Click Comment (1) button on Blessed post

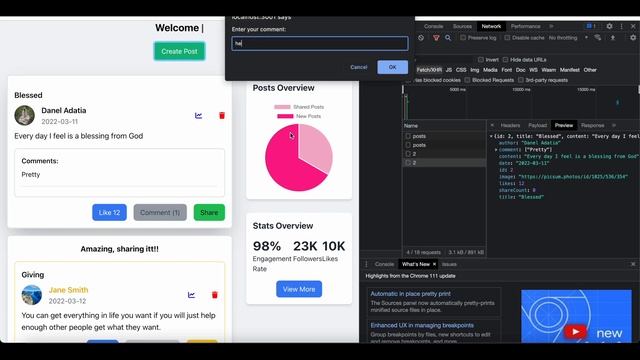click(x=160, y=213)
